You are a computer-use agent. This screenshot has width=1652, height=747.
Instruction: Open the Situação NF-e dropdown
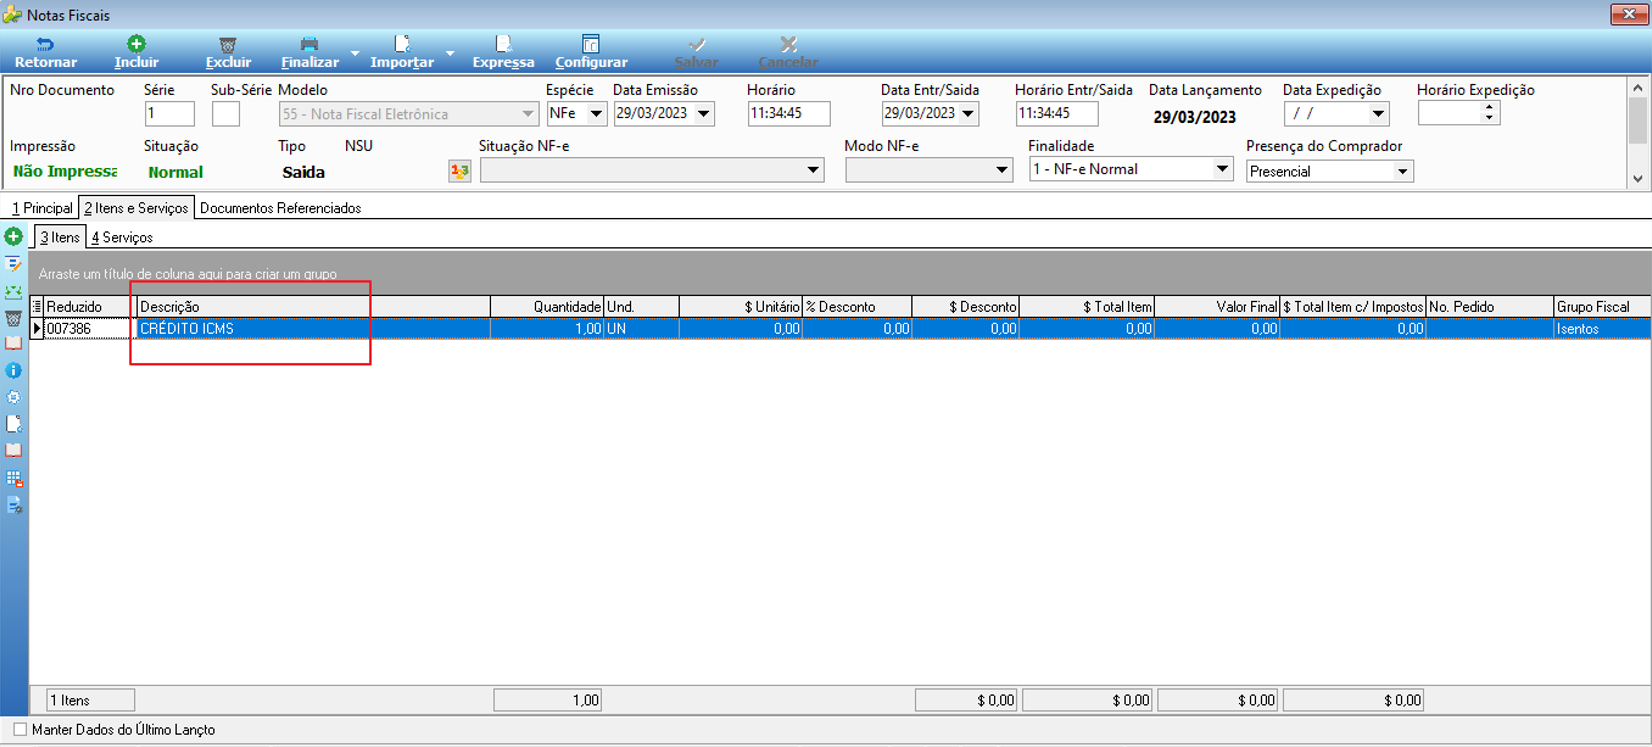click(813, 170)
